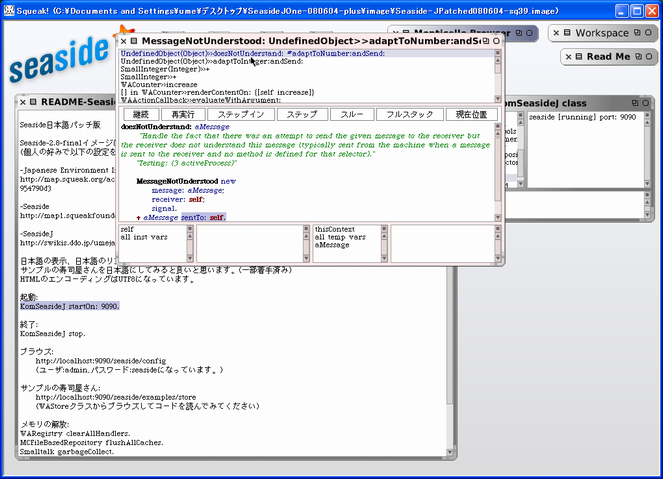Click 'KomSeasideJ stop.' line in README
The image size is (663, 479).
pyautogui.click(x=52, y=334)
